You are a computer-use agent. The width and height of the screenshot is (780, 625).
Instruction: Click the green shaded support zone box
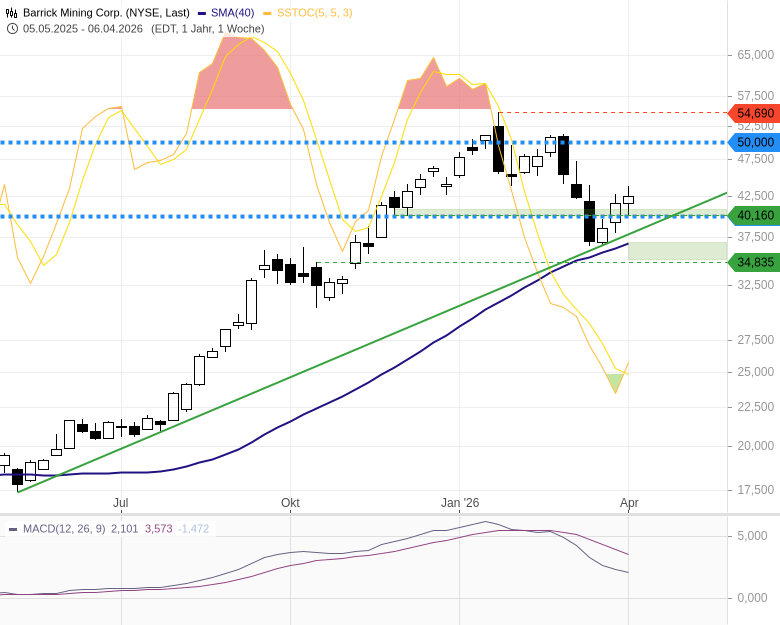[x=677, y=251]
